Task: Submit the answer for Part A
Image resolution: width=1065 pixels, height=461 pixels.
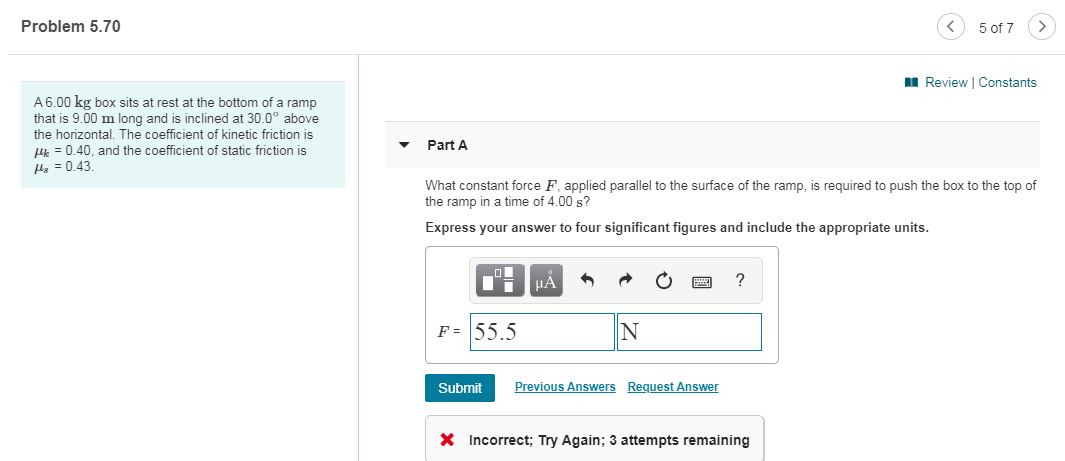Action: pos(460,388)
